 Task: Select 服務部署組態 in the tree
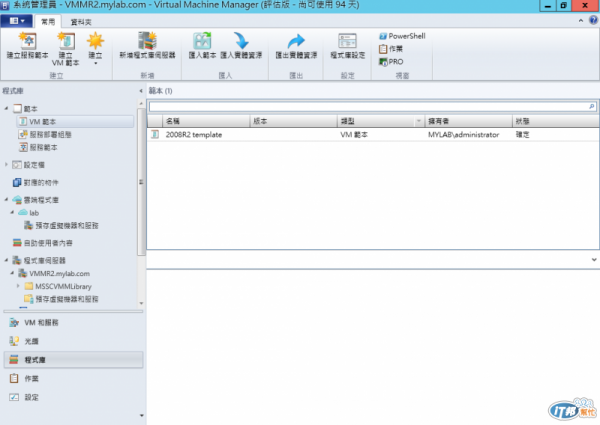(x=45, y=134)
